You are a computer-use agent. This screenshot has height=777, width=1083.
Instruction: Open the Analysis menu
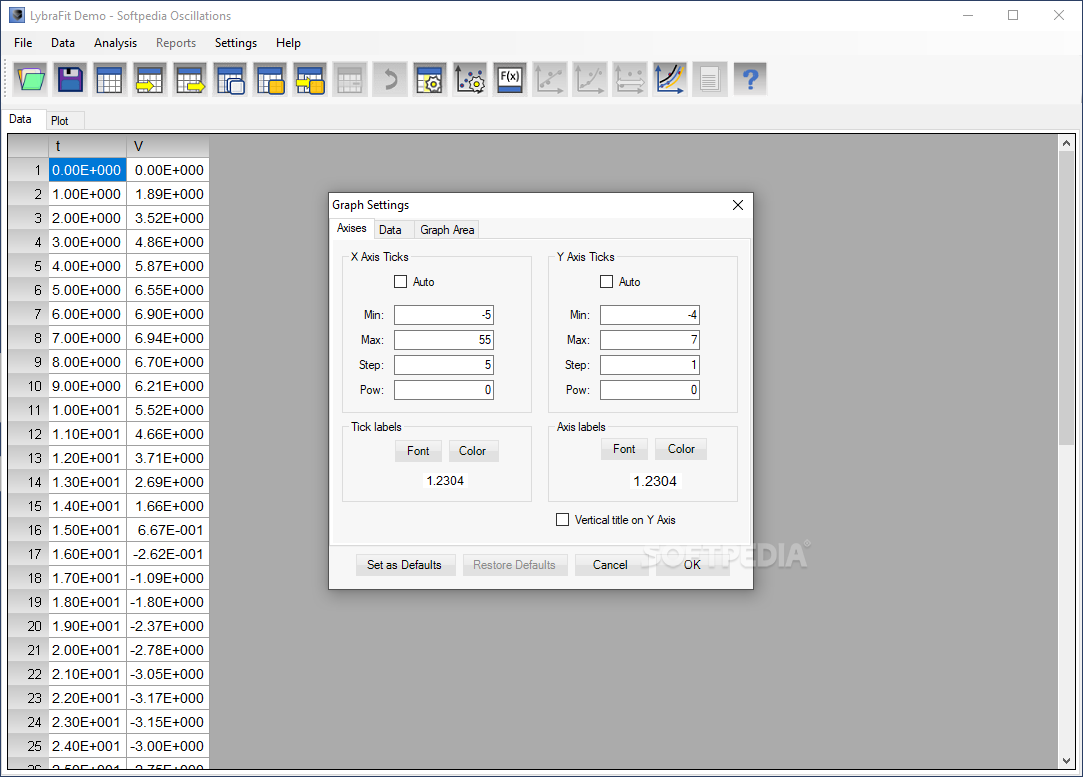(115, 43)
